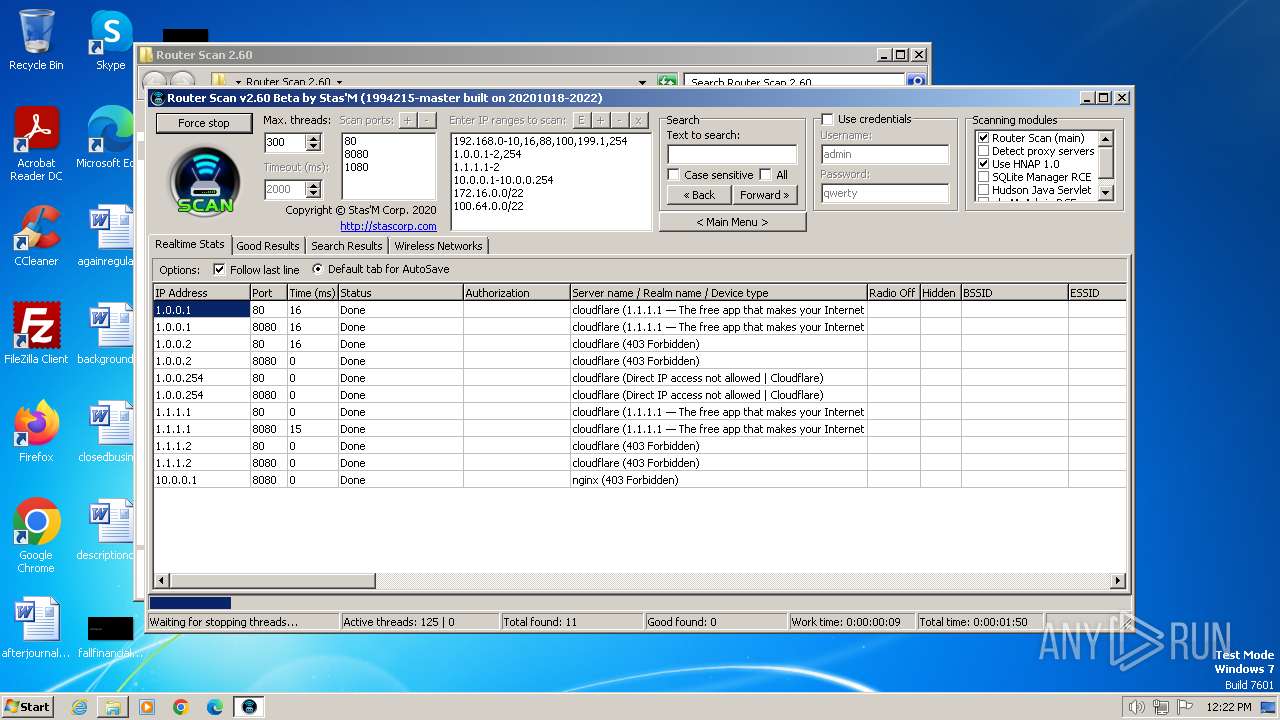Launch Firefox from desktop

[x=36, y=432]
